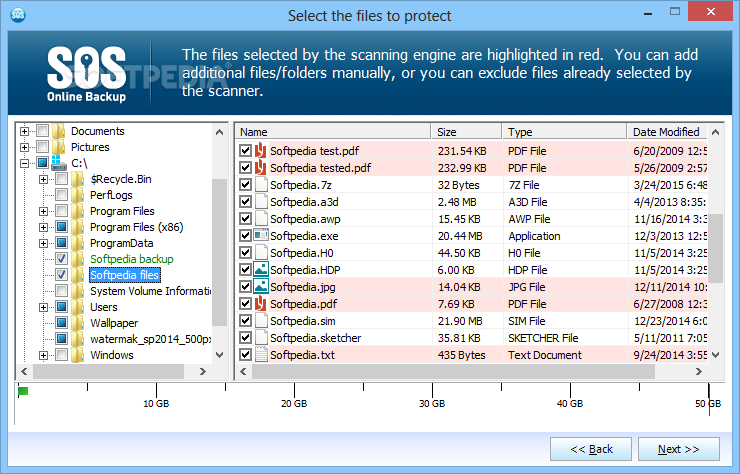
Task: Collapse the C:\ drive node
Action: pos(25,163)
